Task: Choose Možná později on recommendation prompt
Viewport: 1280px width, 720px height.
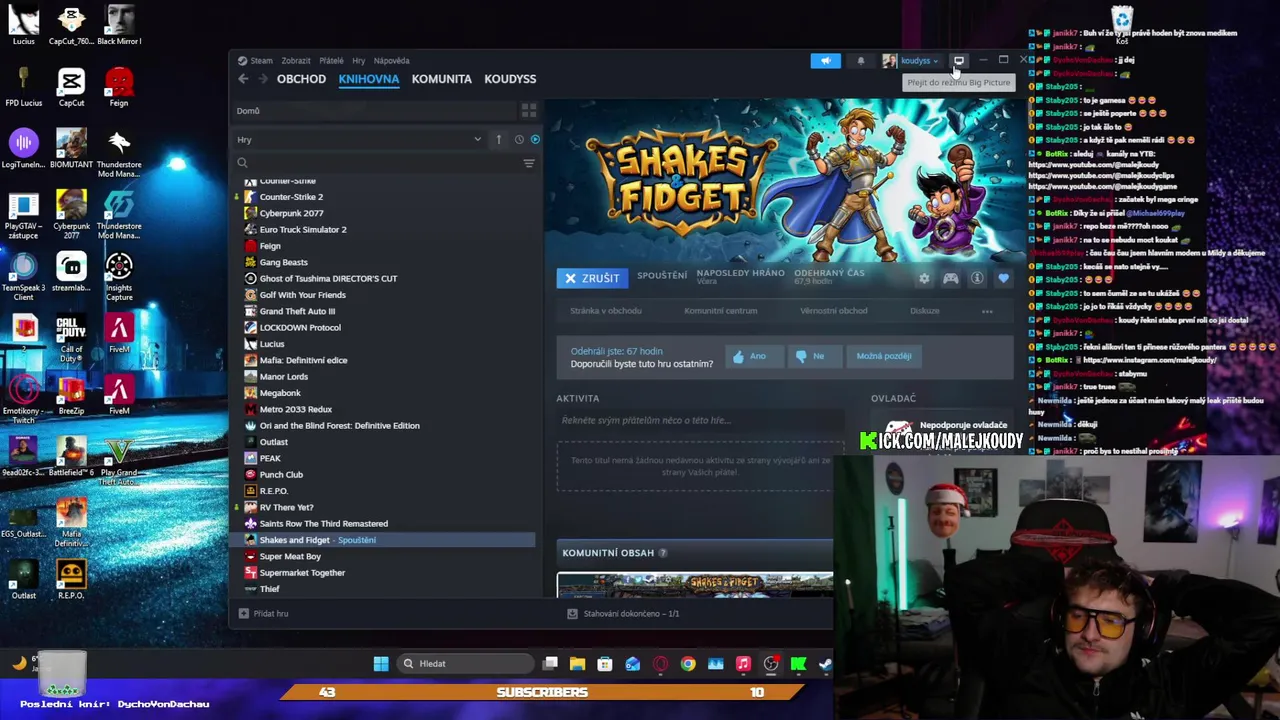Action: point(883,356)
